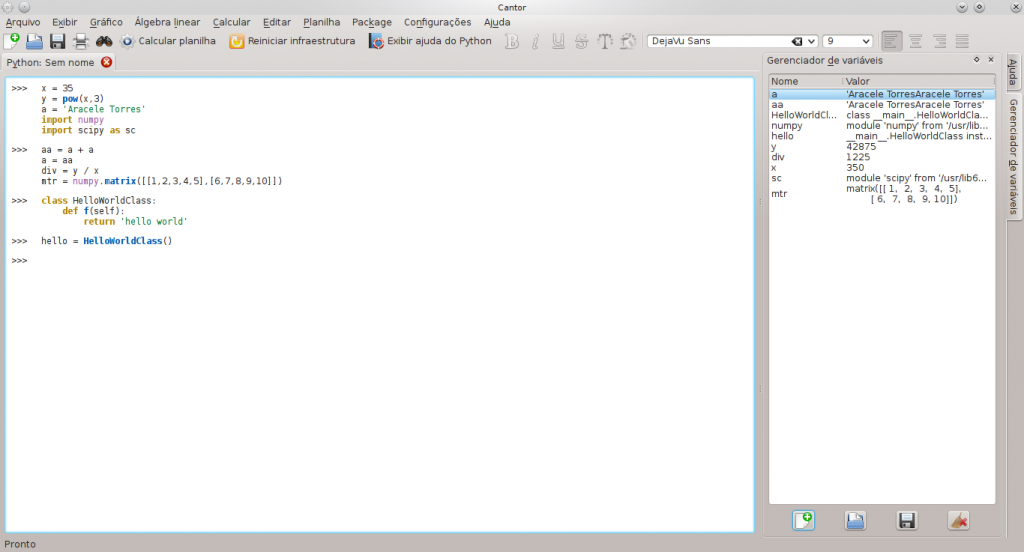Switch to the Ajuda side tab
This screenshot has width=1024, height=552.
1013,72
